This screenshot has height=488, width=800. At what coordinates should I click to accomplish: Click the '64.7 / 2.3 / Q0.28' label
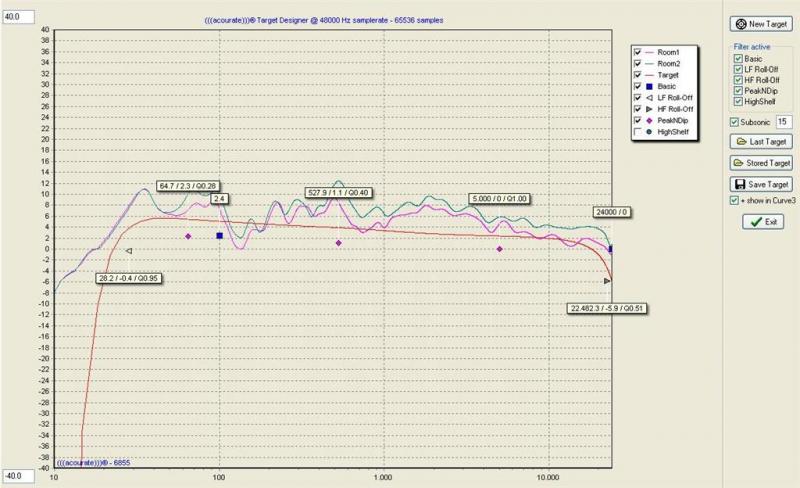[x=188, y=186]
